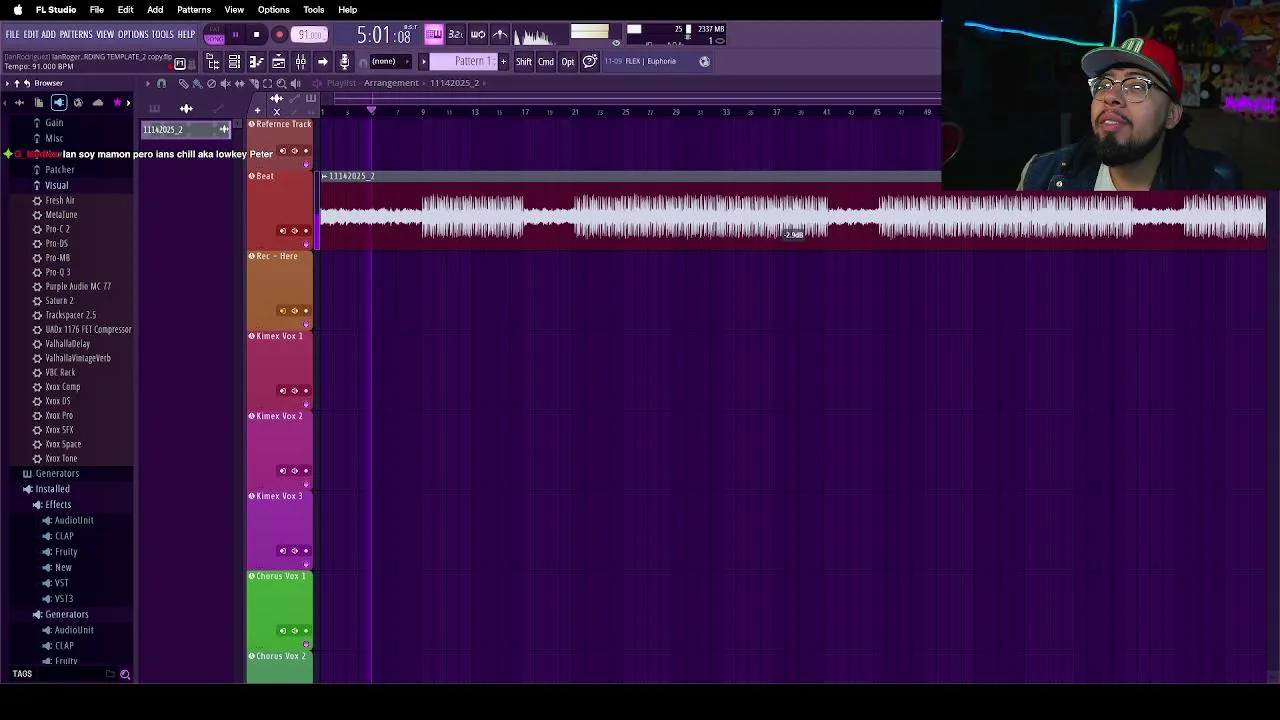Select the 11142025_2 audio clip in picker

(x=186, y=129)
